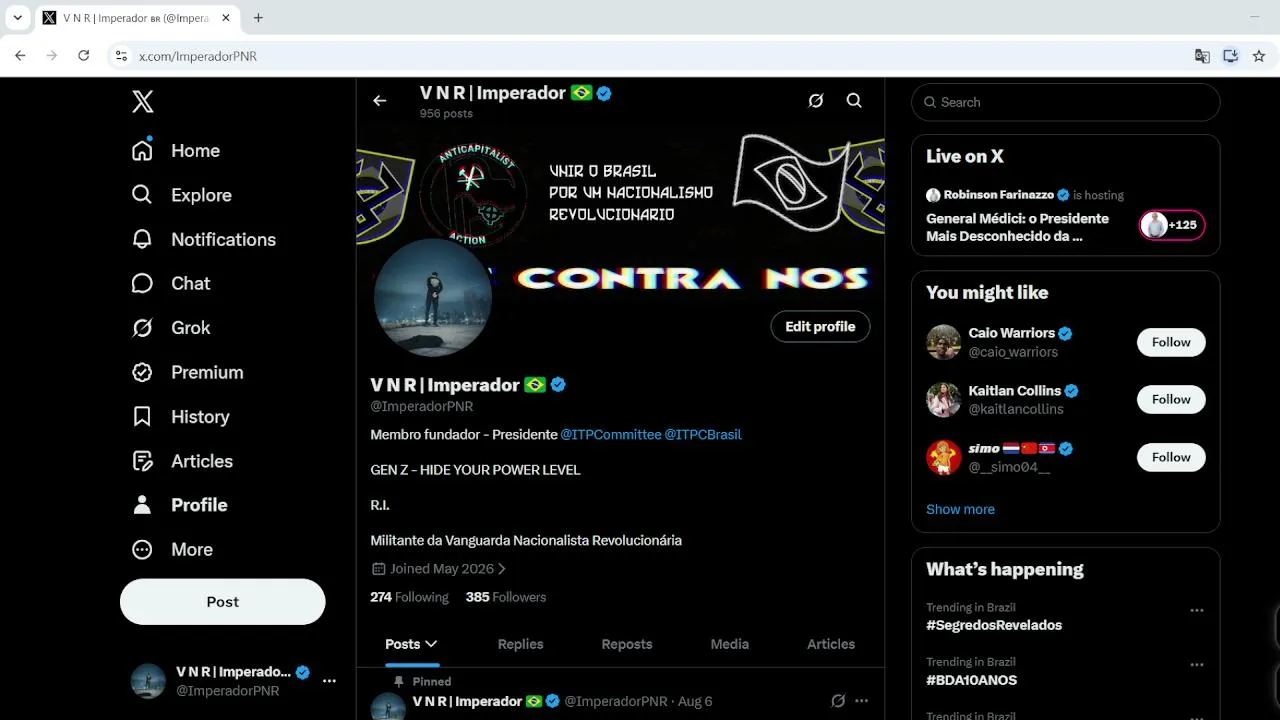
Task: Click the Search input field
Action: tap(1066, 102)
